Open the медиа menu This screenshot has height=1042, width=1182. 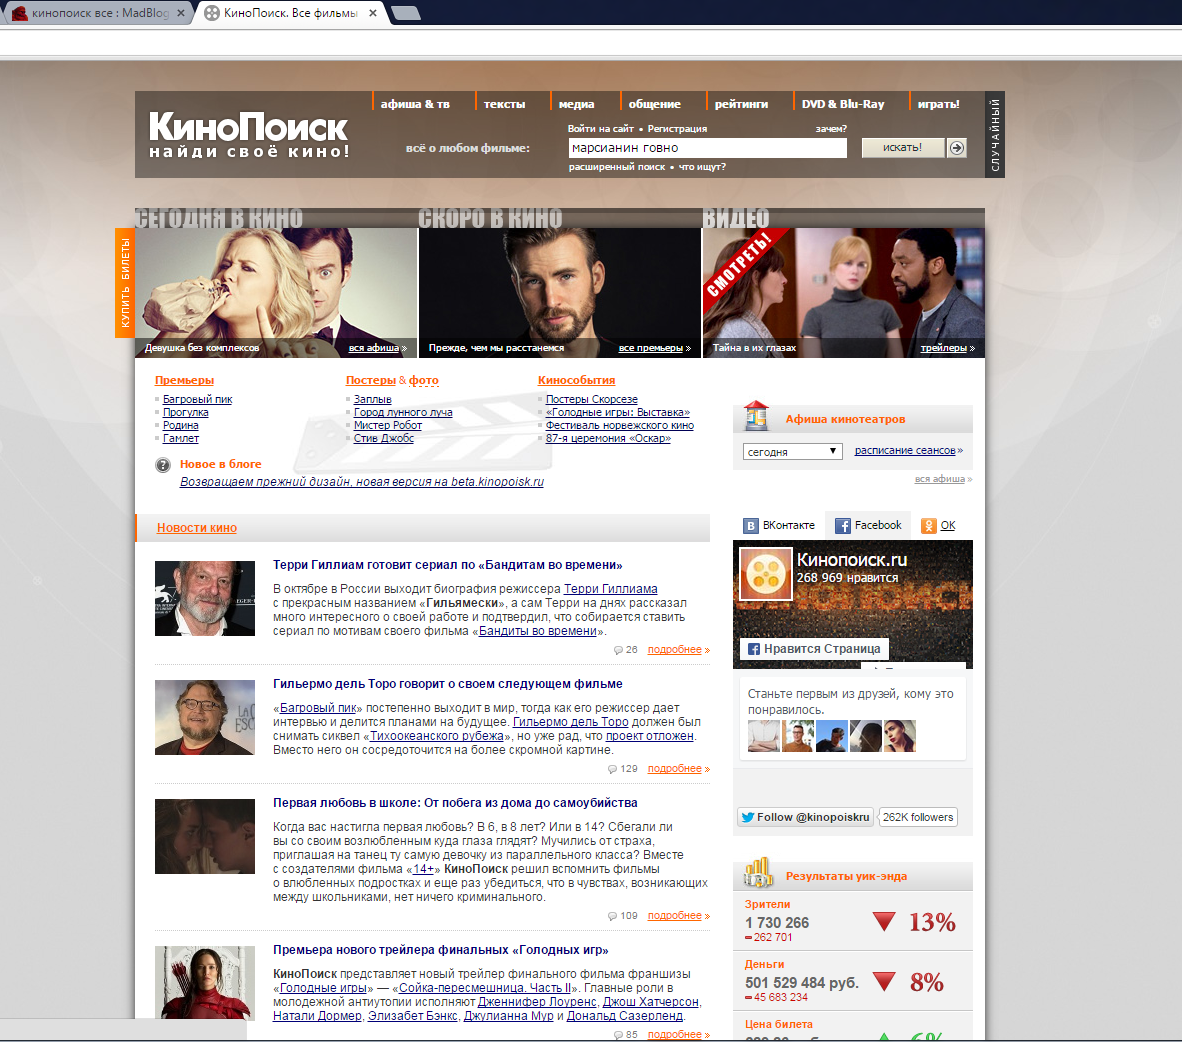coord(577,104)
